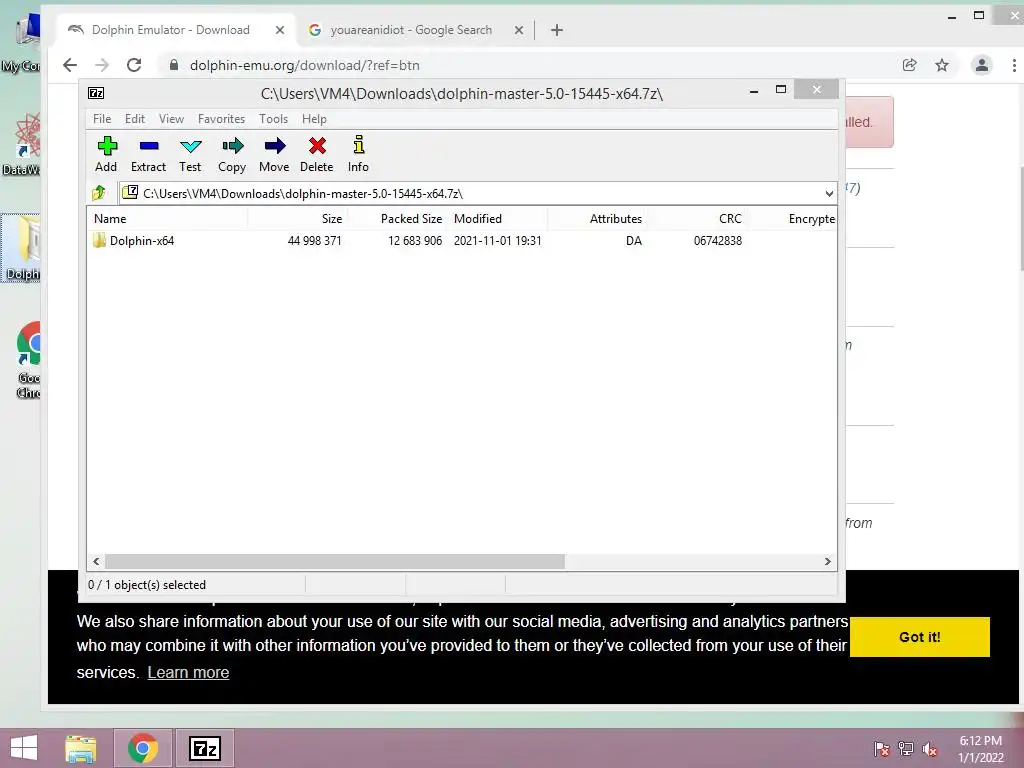Bookmark this page with the star icon
Image resolution: width=1024 pixels, height=768 pixels.
pyautogui.click(x=942, y=65)
